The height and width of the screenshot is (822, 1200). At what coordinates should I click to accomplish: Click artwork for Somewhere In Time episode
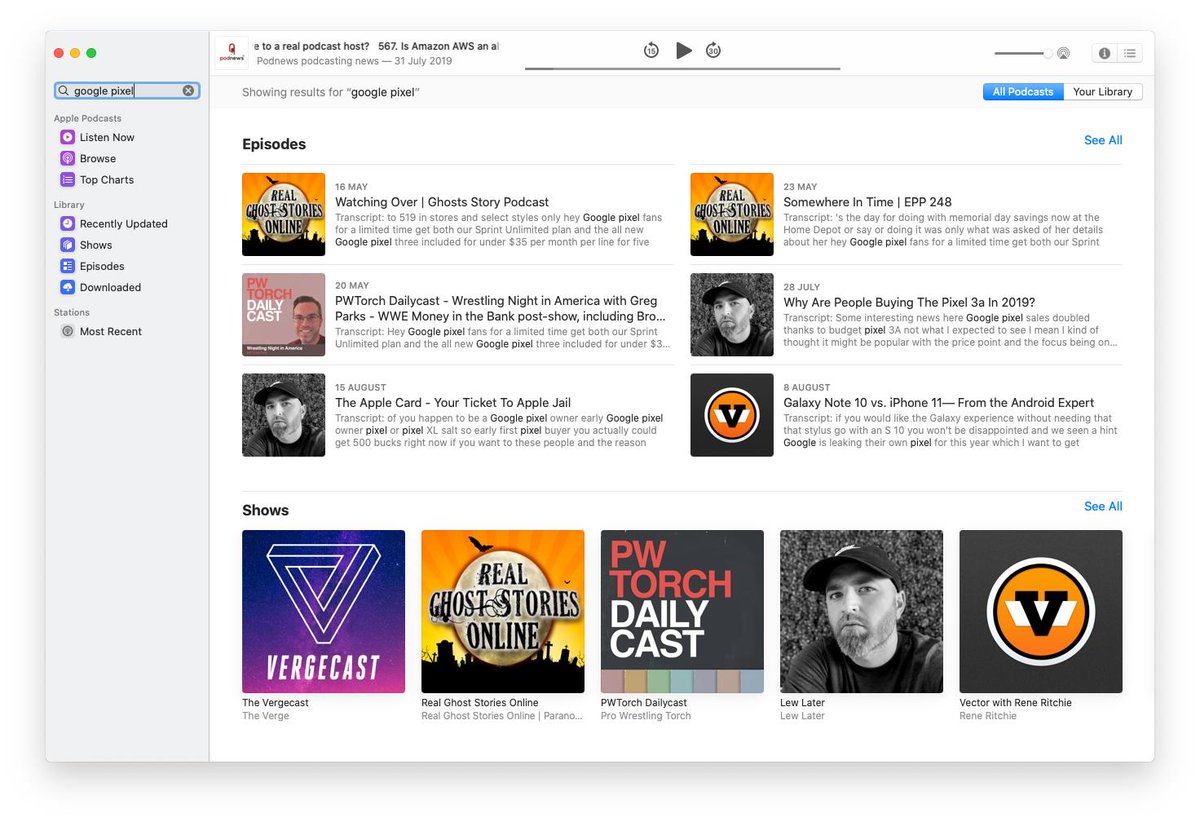[732, 214]
